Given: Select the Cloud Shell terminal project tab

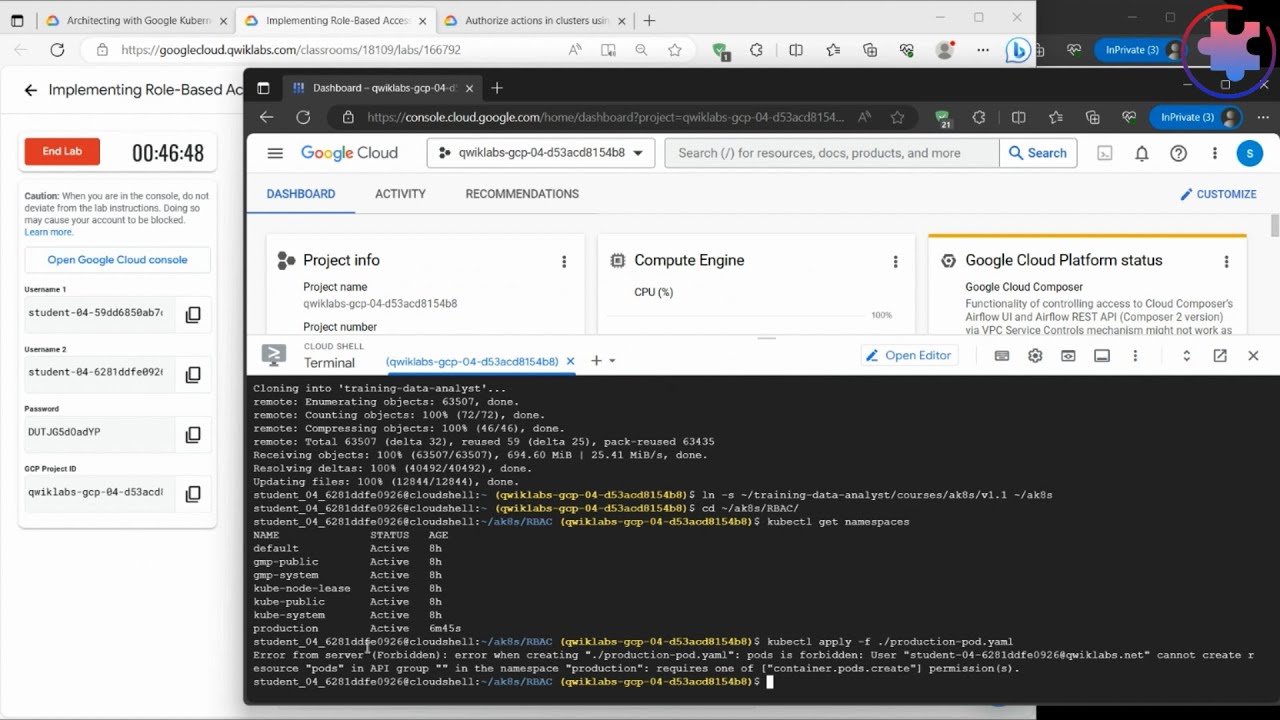Looking at the screenshot, I should point(472,361).
